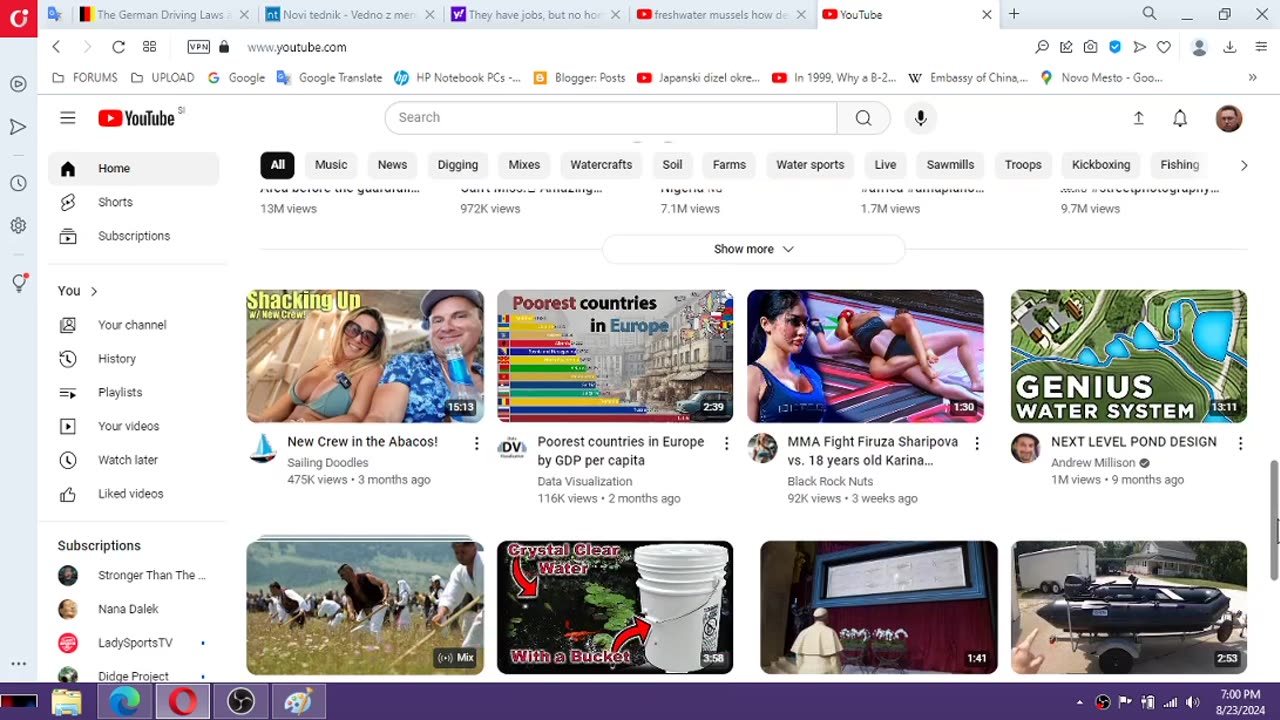1280x720 pixels.
Task: Show more category chips with right arrow
Action: coord(1243,165)
